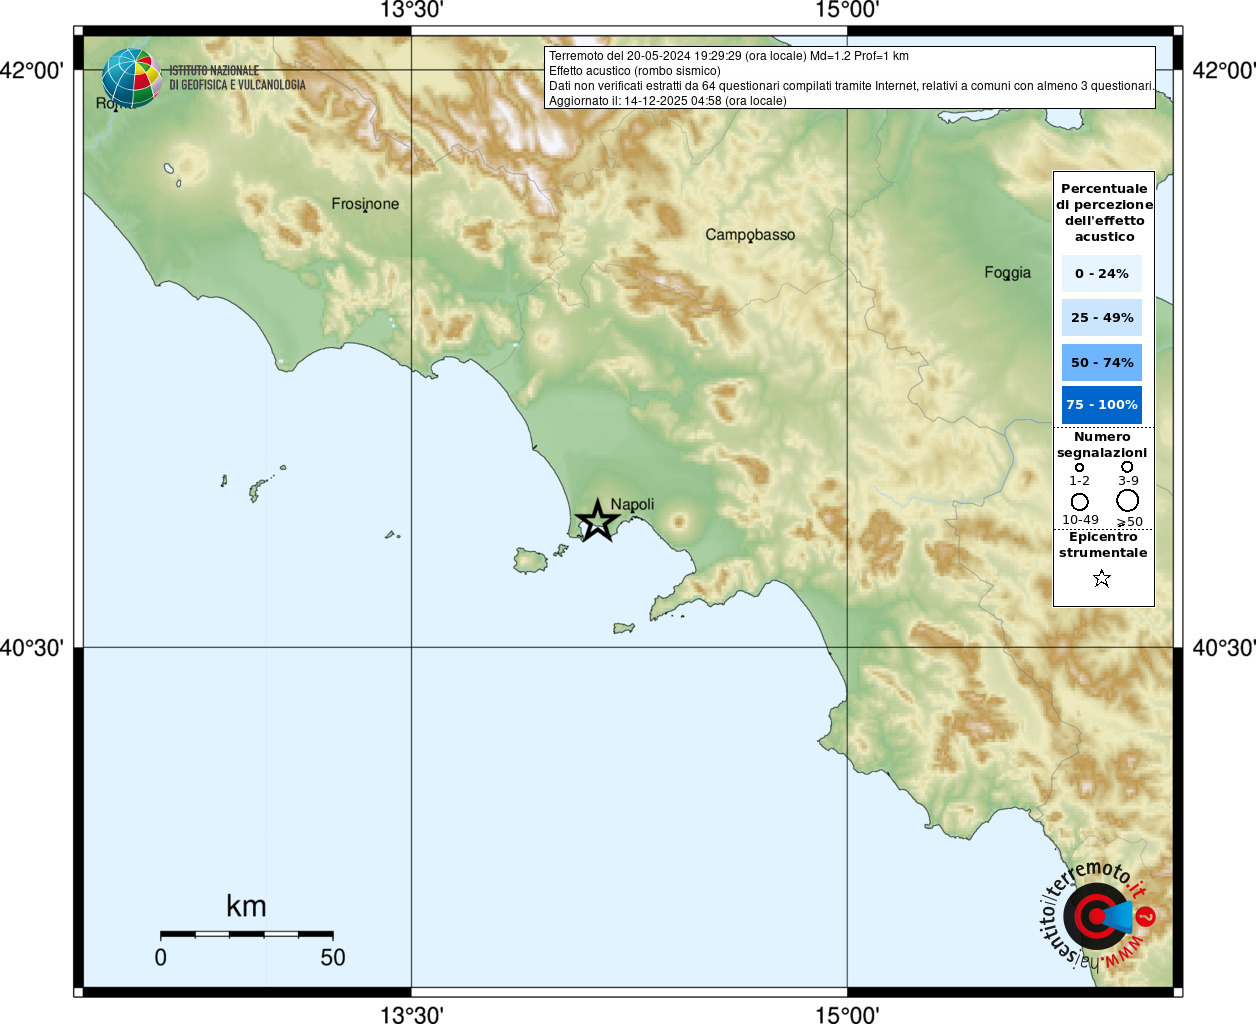Click the 1-2 reports circle in the legend
Viewport: 1256px width, 1024px height.
pyautogui.click(x=1079, y=467)
